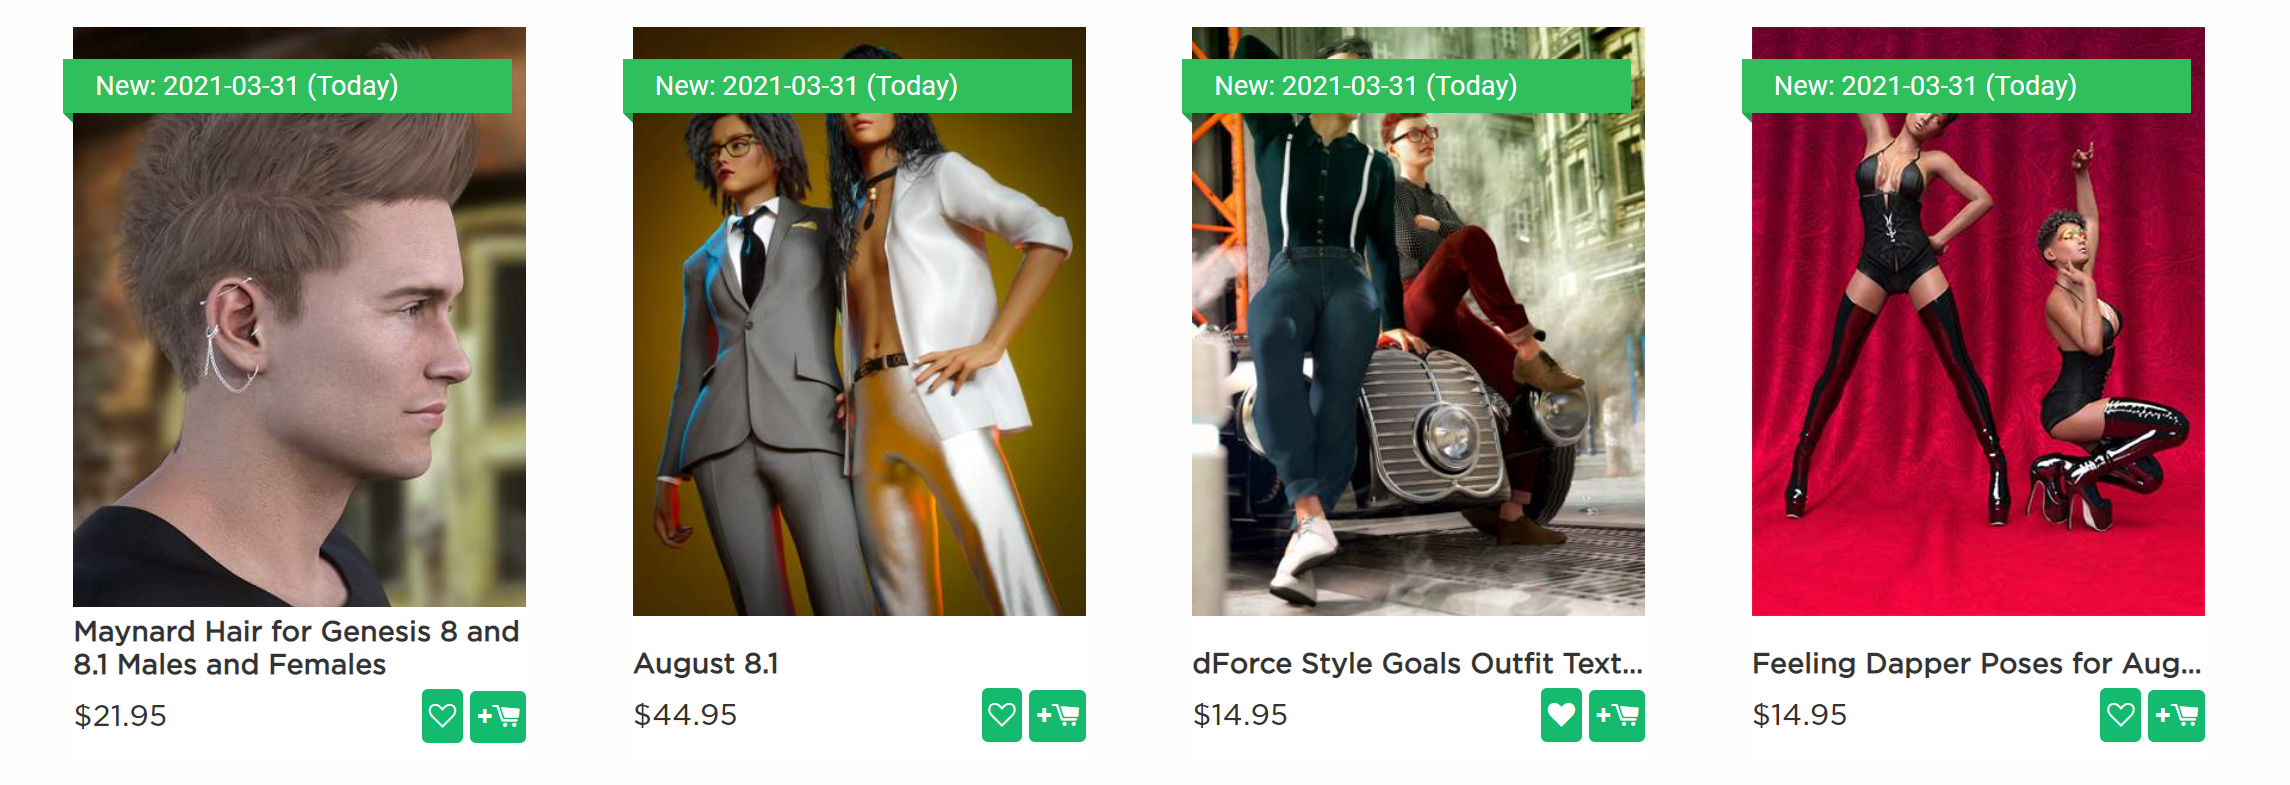Click the $21.95 price of Maynard Hair
This screenshot has width=2290, height=785.
click(120, 716)
